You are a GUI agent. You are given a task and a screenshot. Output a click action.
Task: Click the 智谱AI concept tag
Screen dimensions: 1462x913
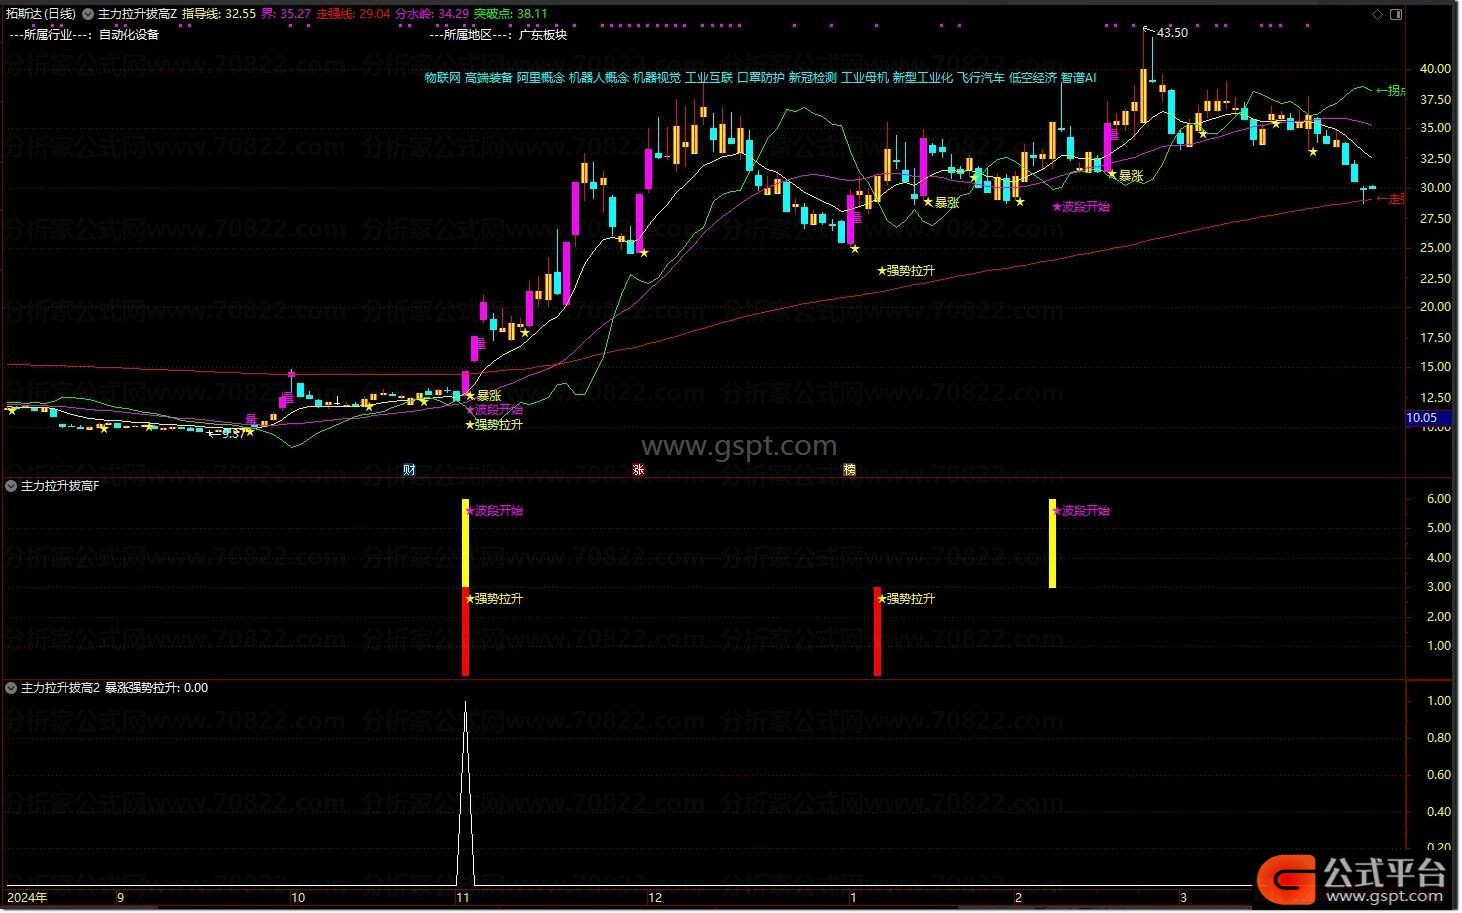pos(1078,77)
